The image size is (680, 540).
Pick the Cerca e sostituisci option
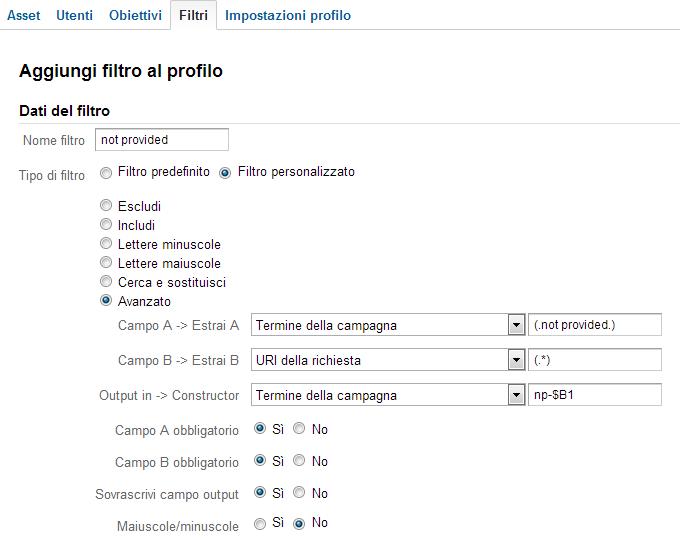tap(107, 282)
